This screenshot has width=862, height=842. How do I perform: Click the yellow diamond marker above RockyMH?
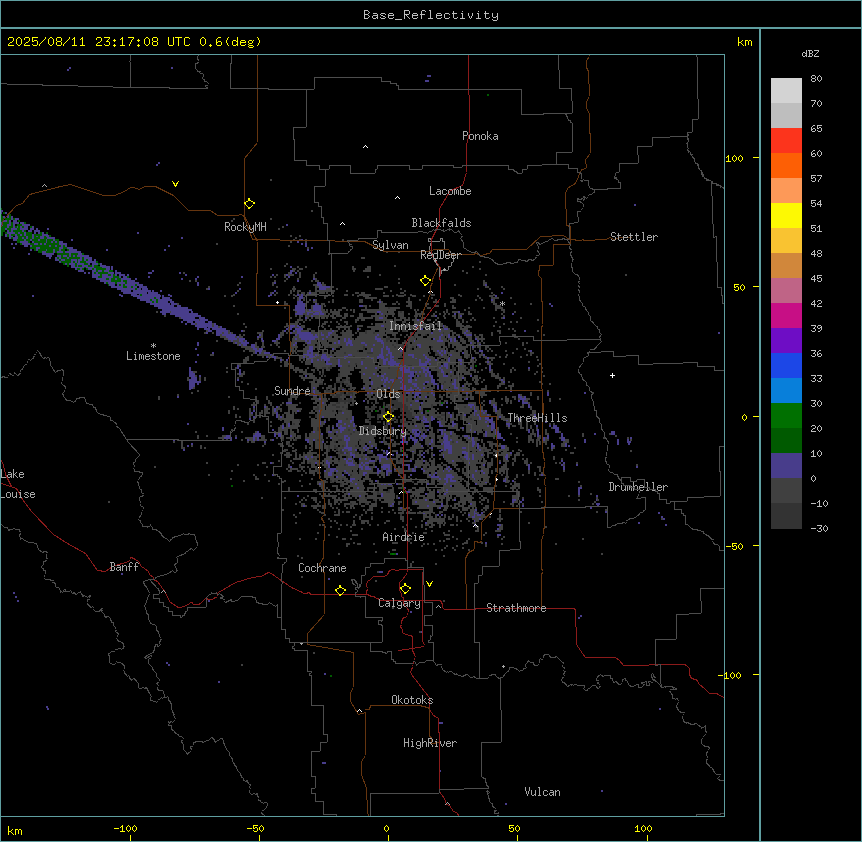coord(250,204)
